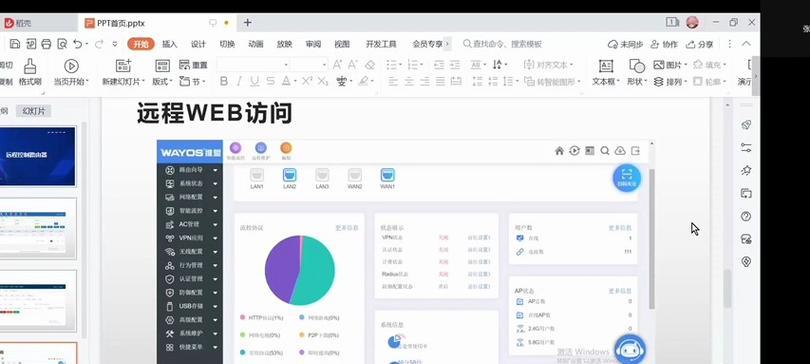Click the 协作 collaborate button
Viewport: 810px width, 364px height.
(x=664, y=44)
